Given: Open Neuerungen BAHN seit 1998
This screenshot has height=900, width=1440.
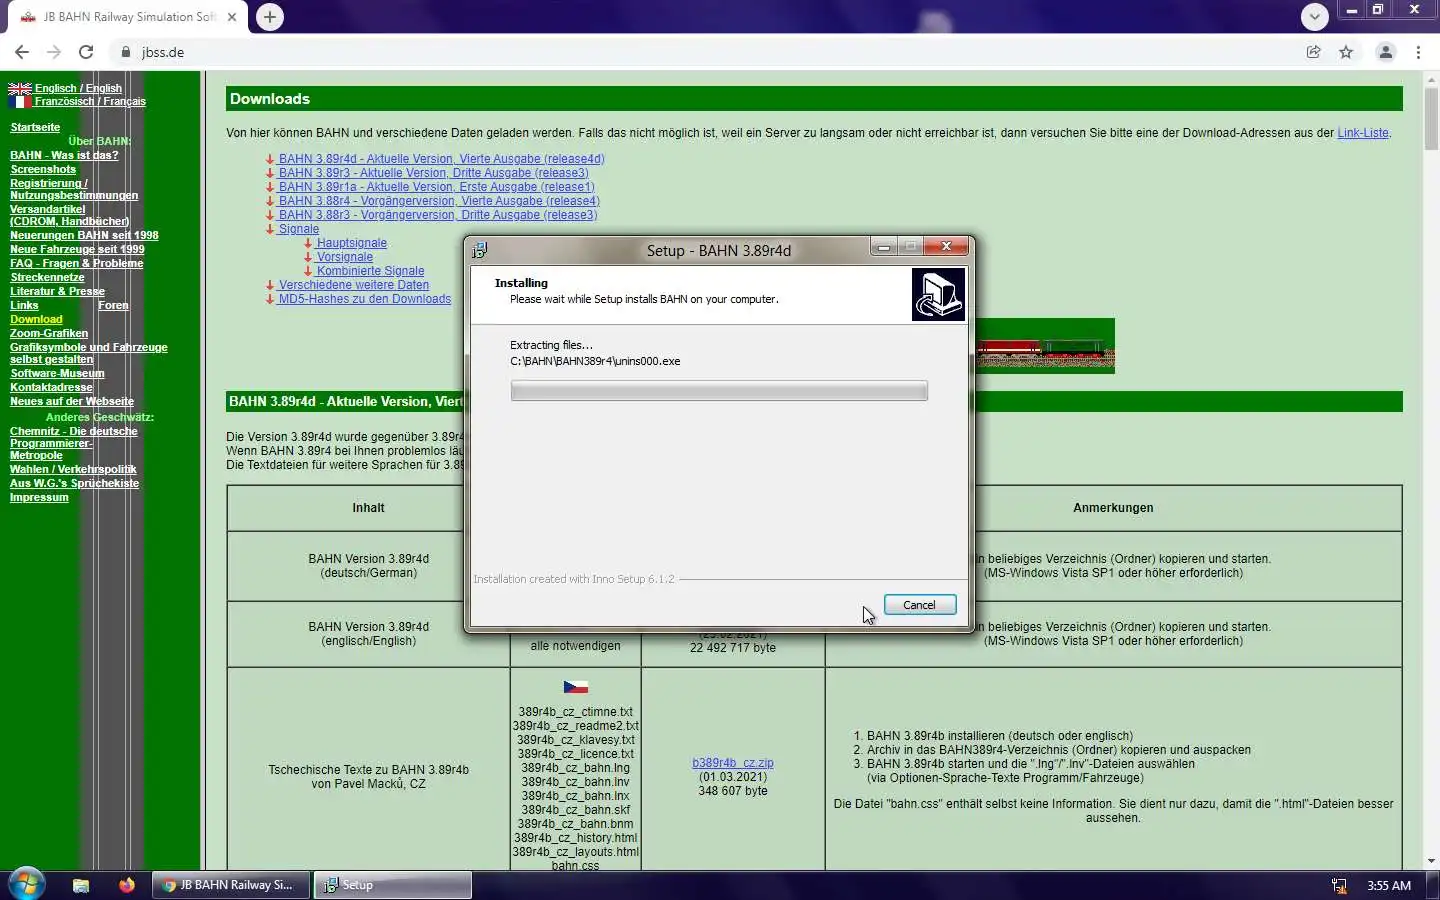Looking at the screenshot, I should click(x=84, y=235).
